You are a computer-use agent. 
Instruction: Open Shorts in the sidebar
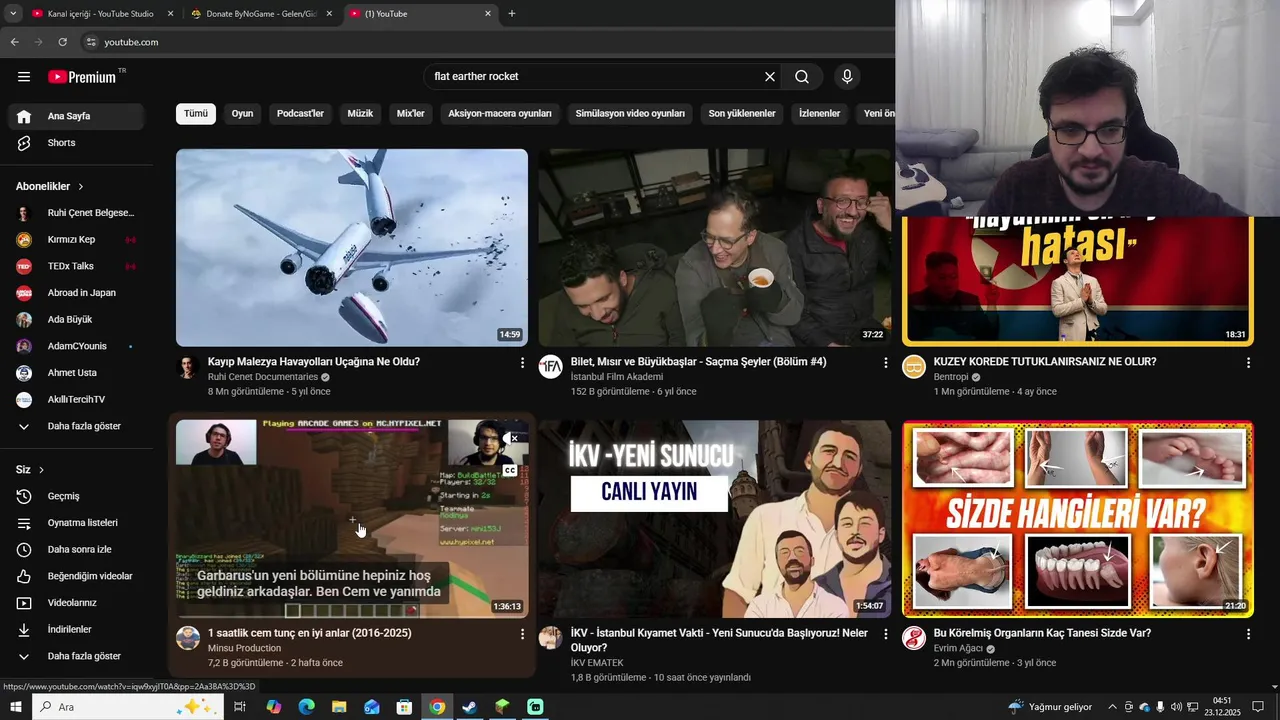pyautogui.click(x=76, y=143)
